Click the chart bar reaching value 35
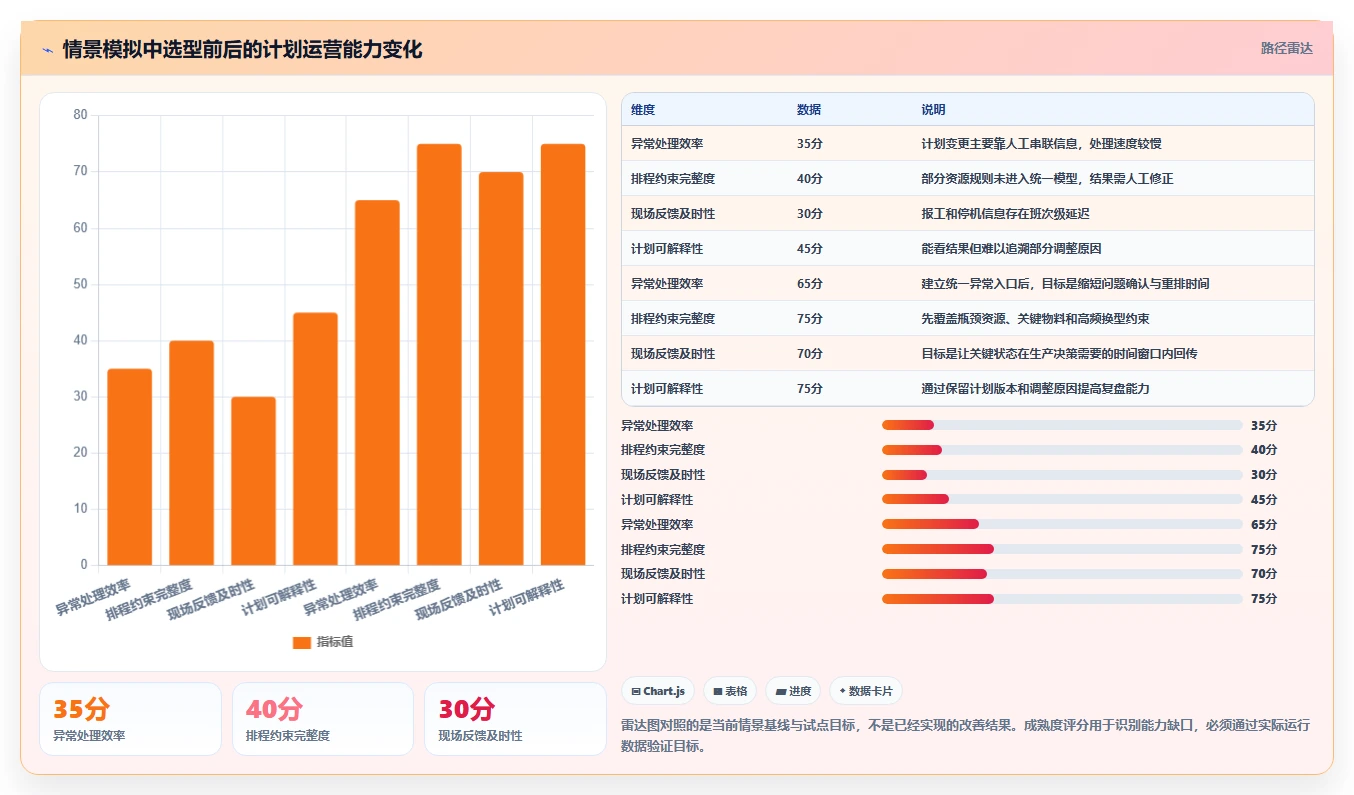The height and width of the screenshot is (795, 1354). coord(130,467)
